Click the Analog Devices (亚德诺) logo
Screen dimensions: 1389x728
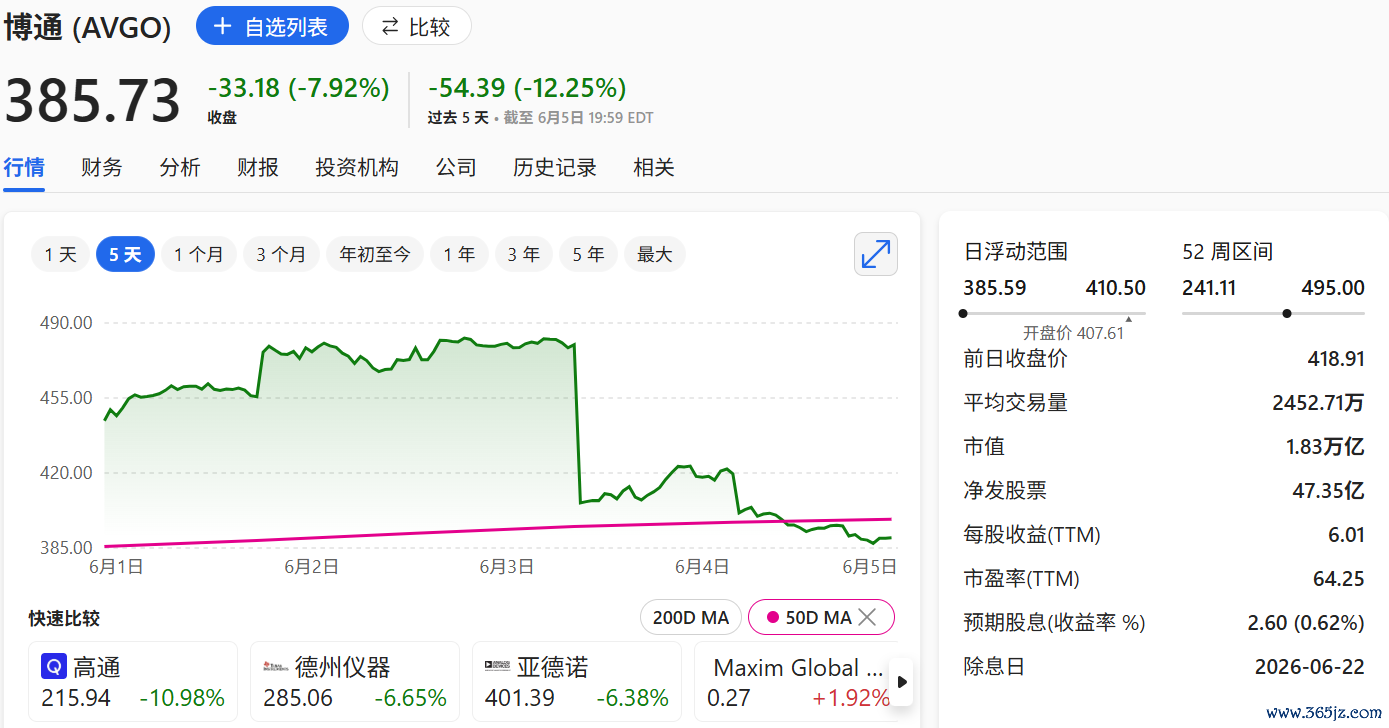coord(497,667)
